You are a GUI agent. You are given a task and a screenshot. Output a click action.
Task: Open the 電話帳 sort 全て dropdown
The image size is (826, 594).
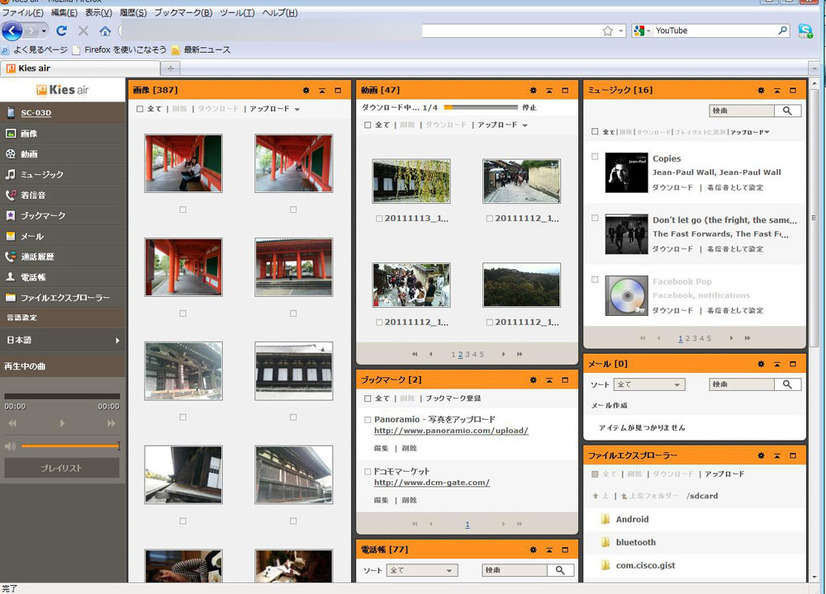click(x=422, y=570)
